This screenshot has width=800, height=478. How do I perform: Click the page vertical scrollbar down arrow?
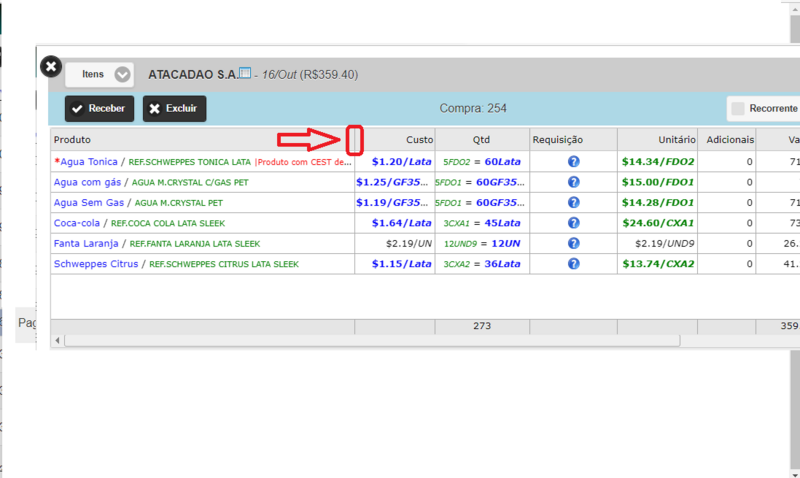[x=795, y=474]
